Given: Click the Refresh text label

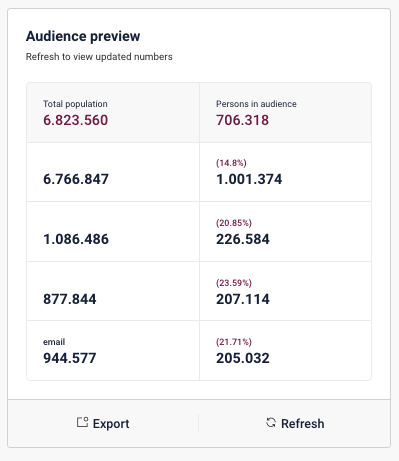Looking at the screenshot, I should pos(303,424).
